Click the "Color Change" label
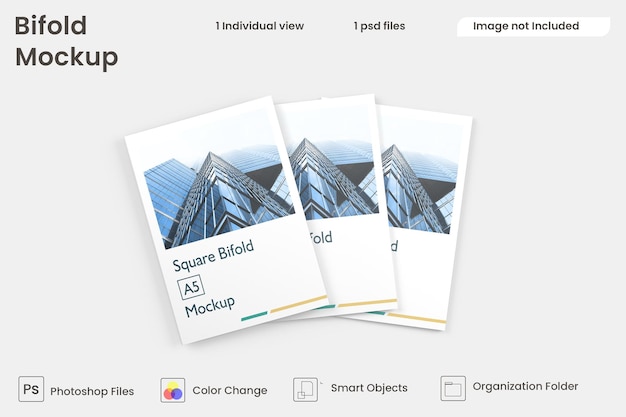The height and width of the screenshot is (417, 626). [230, 390]
